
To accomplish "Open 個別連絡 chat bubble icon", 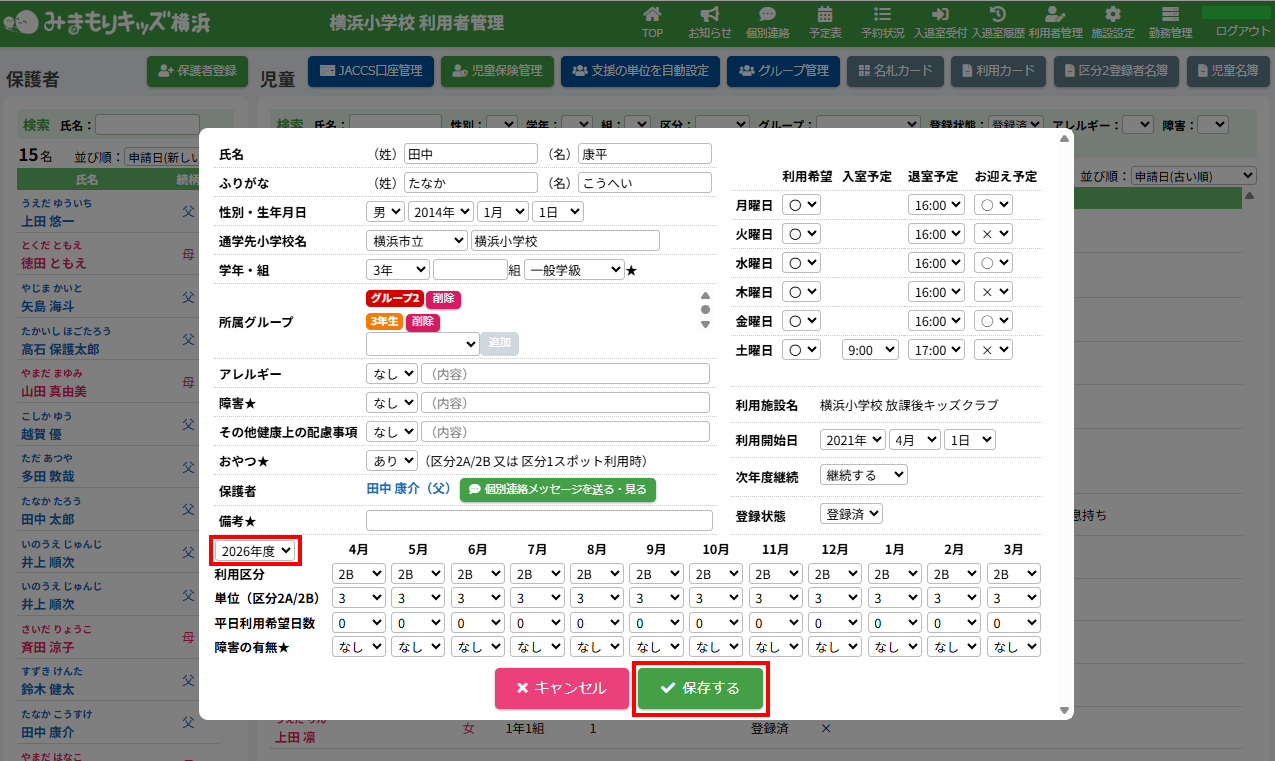I will [767, 15].
